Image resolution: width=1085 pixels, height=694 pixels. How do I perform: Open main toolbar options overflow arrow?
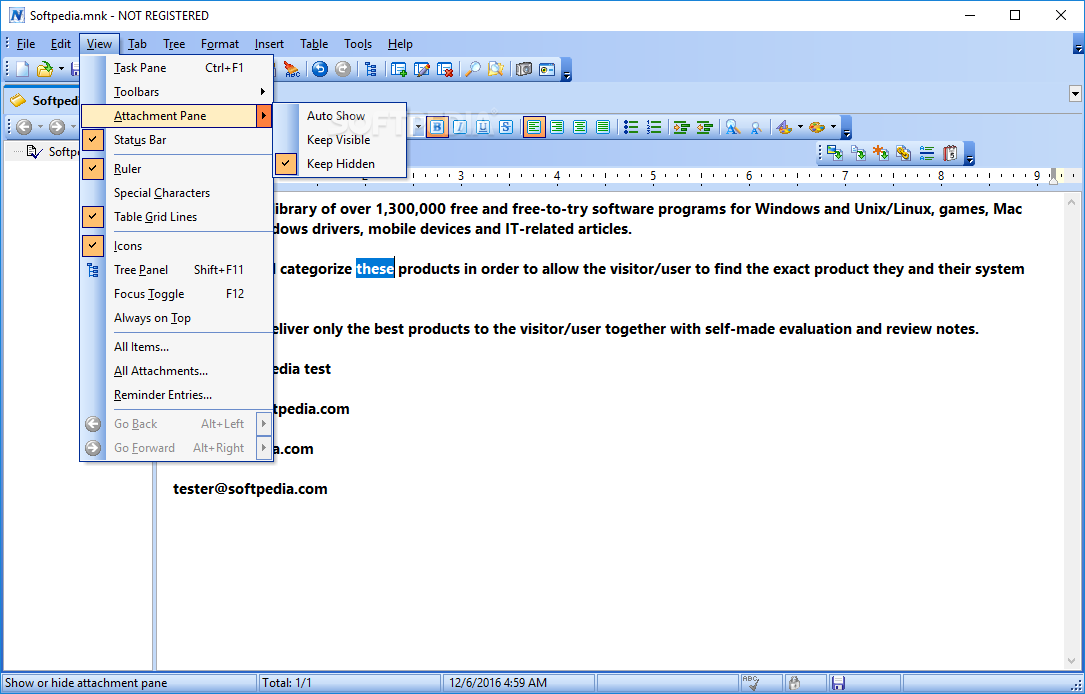567,70
